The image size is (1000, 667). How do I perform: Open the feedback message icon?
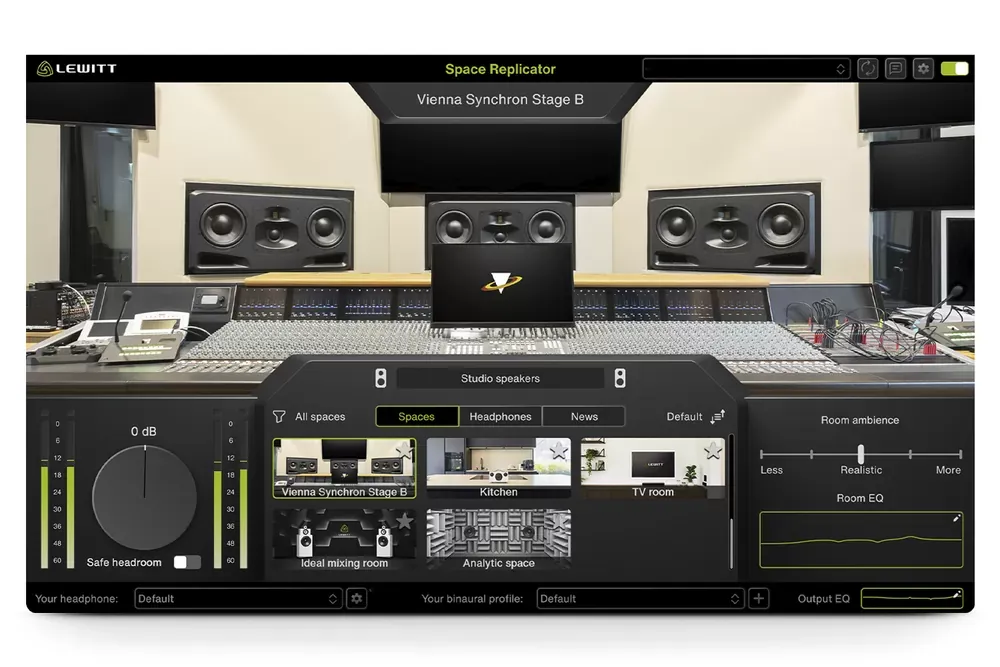tap(895, 68)
